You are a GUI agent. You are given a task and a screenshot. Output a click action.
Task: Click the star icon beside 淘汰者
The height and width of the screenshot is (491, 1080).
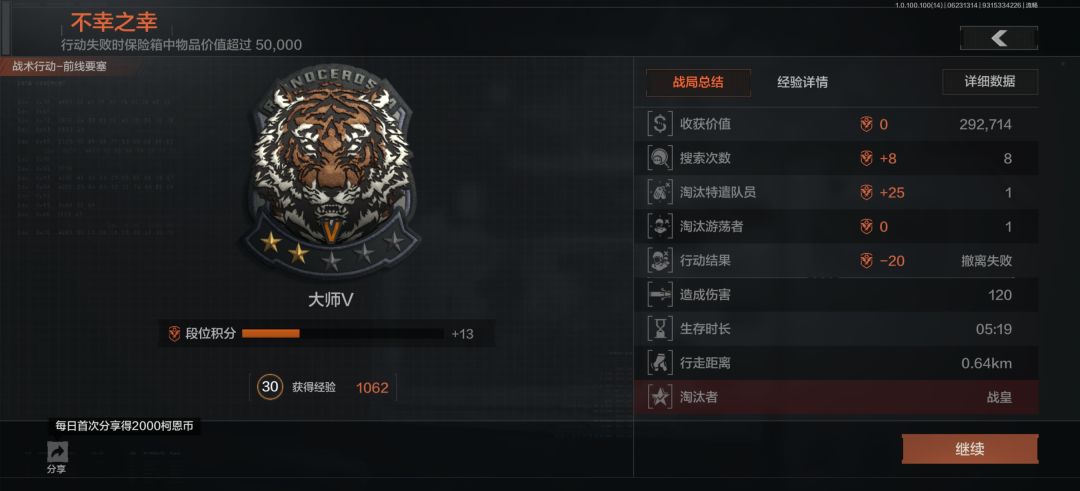tap(660, 397)
